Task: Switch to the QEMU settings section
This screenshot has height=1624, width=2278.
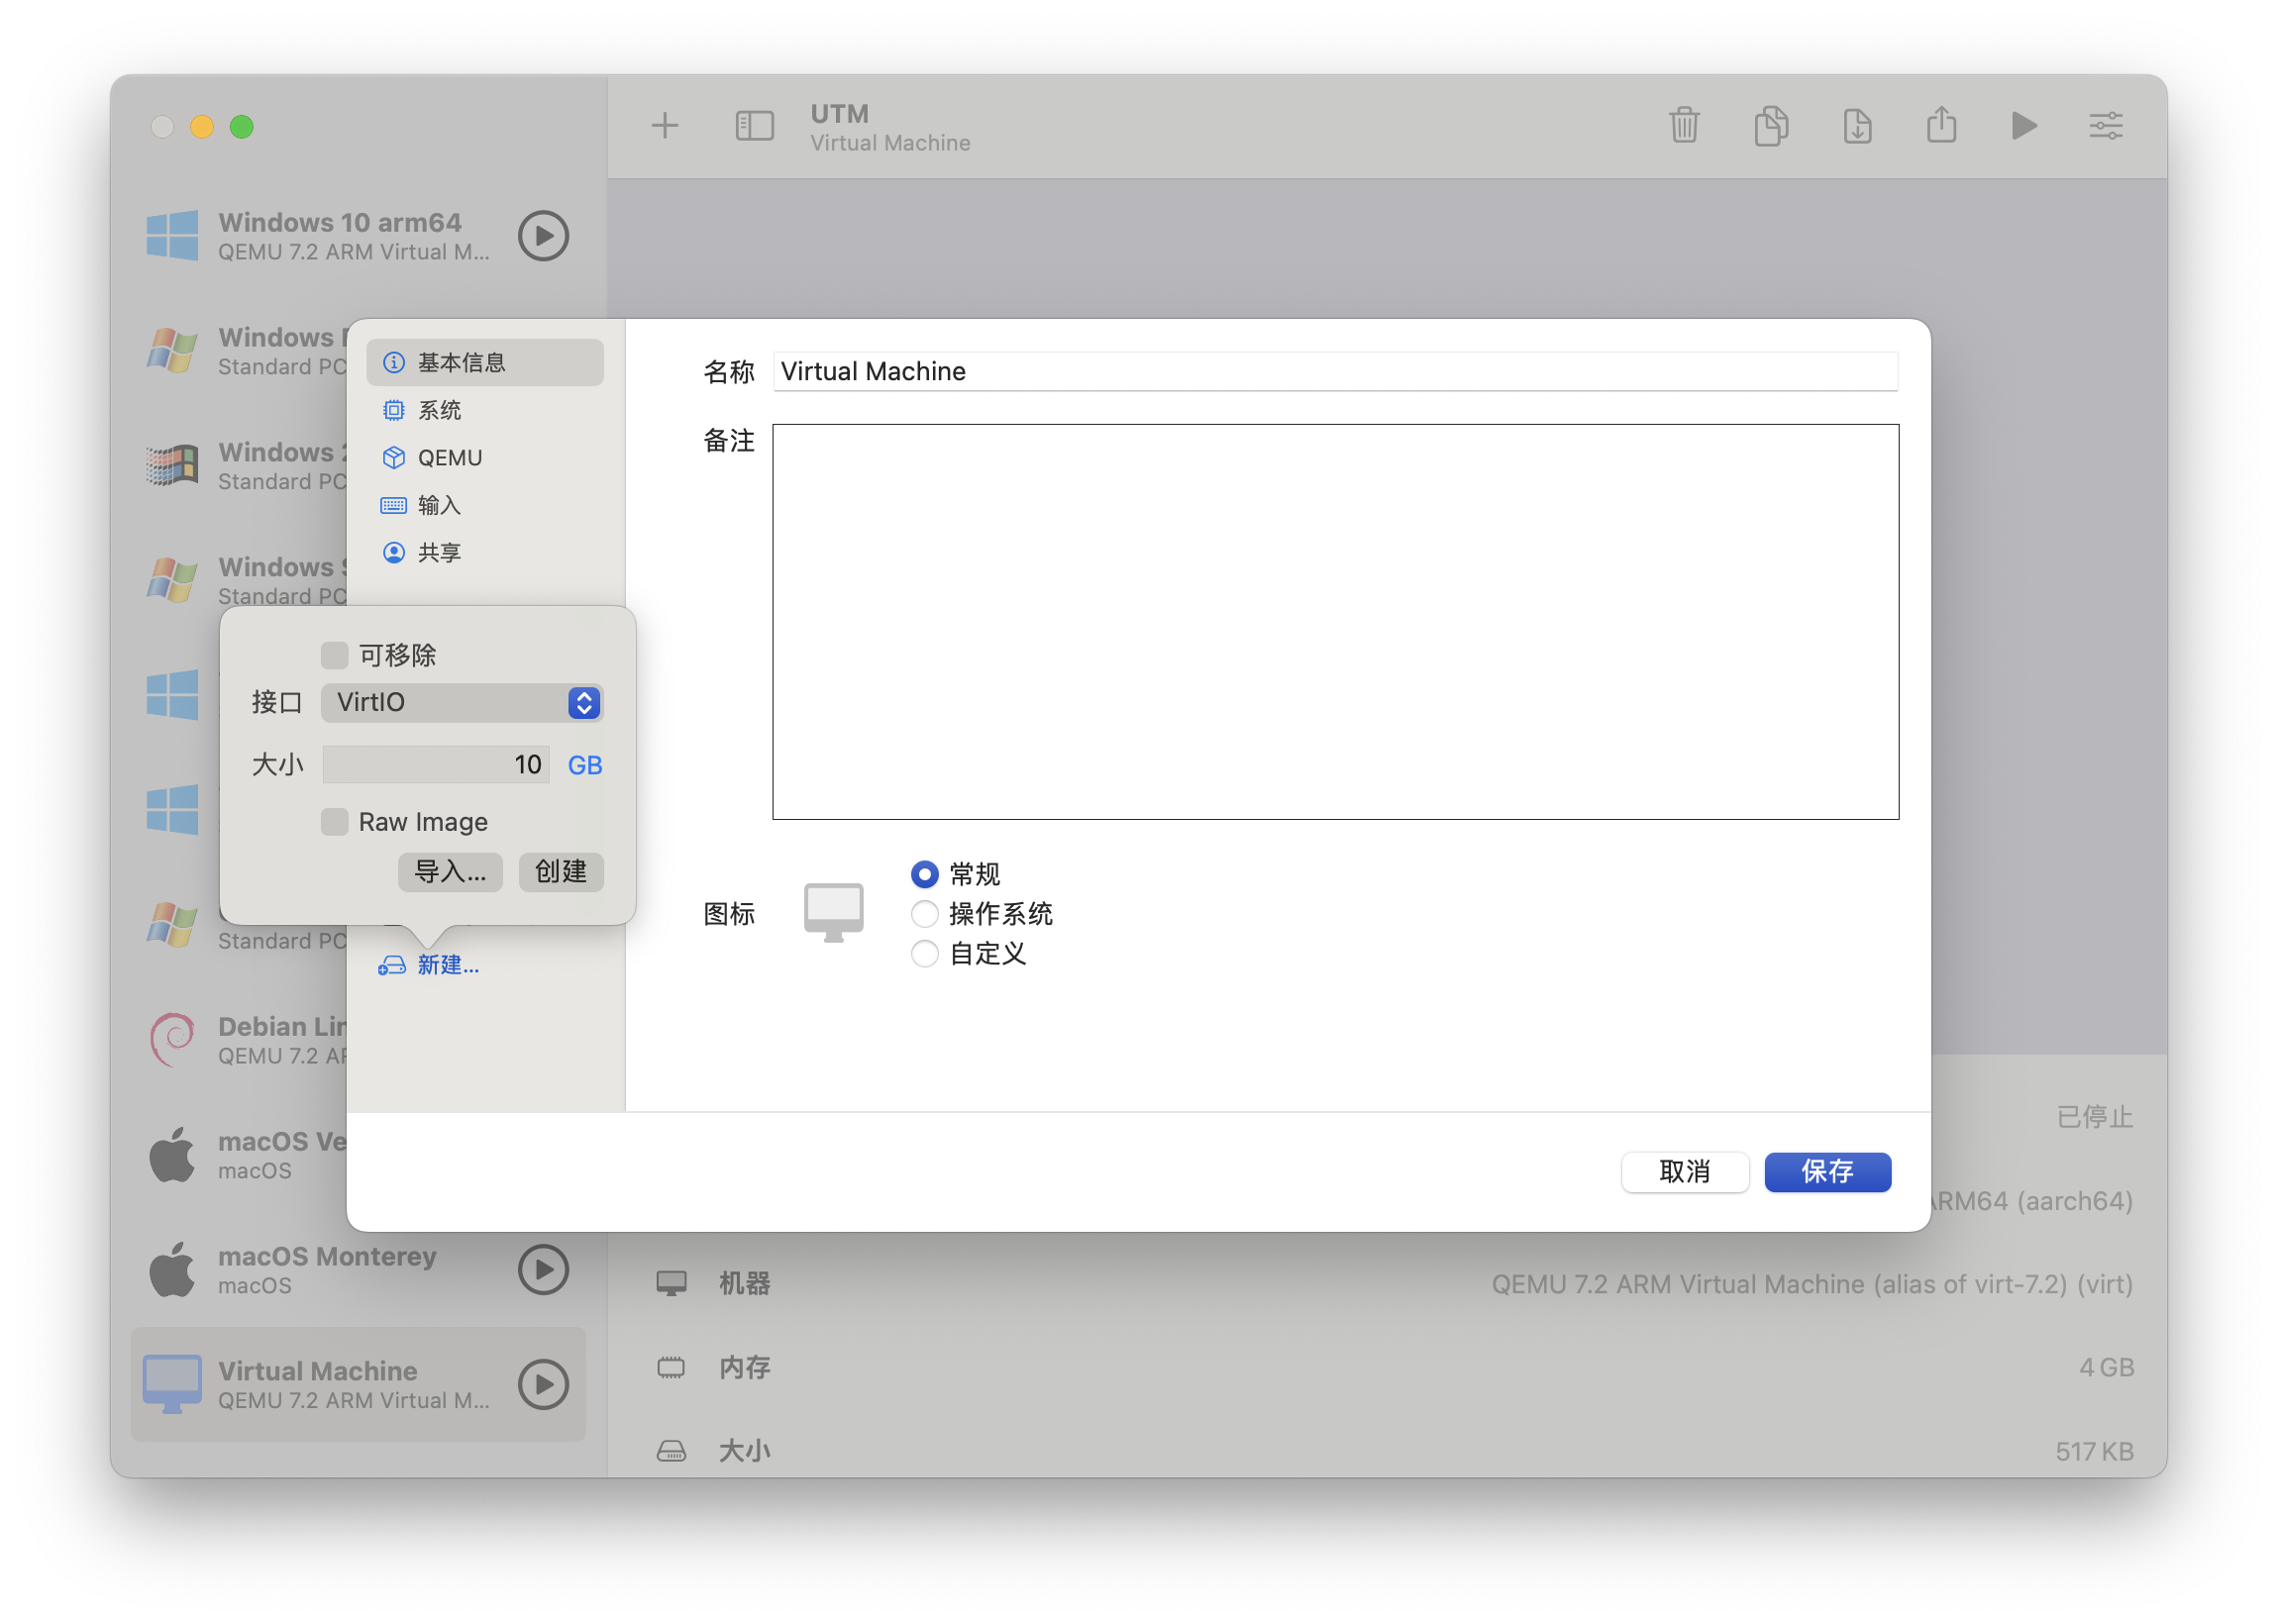Action: (452, 457)
